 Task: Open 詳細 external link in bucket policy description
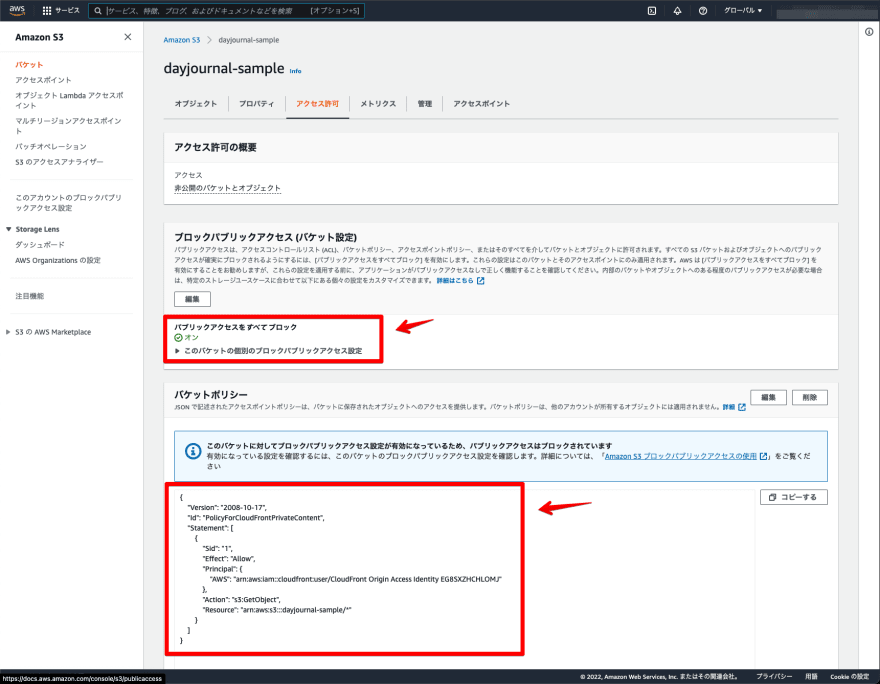click(734, 407)
